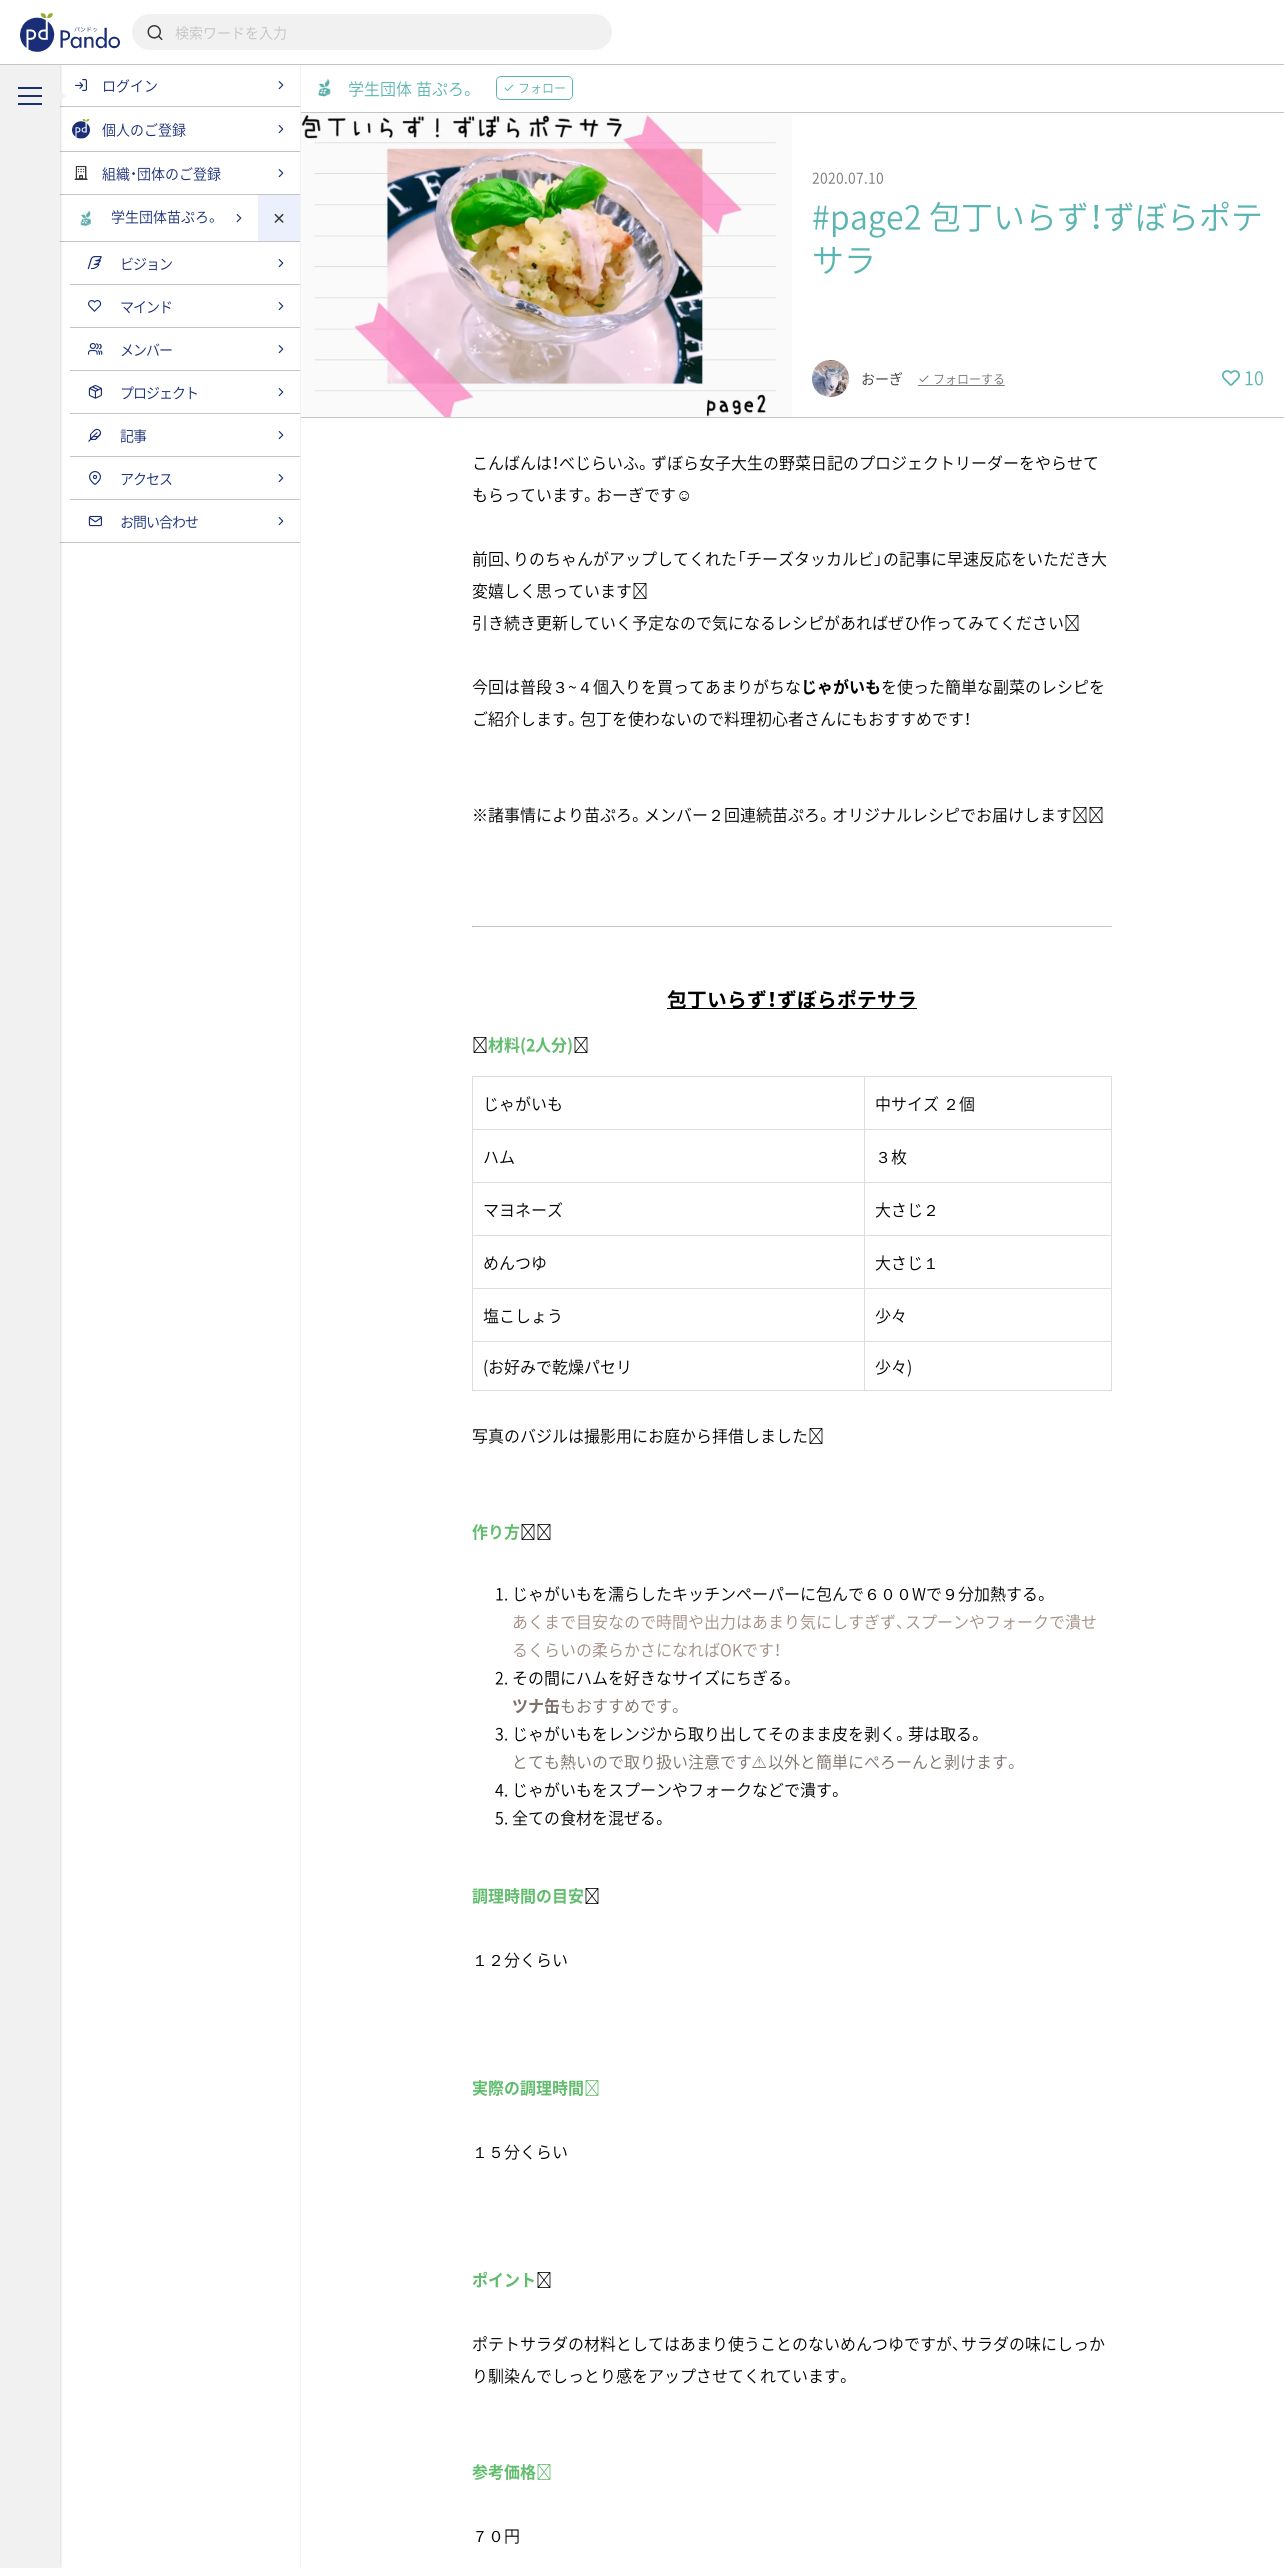The width and height of the screenshot is (1284, 2568).
Task: Toggle the hamburger menu icon
Action: [x=30, y=96]
